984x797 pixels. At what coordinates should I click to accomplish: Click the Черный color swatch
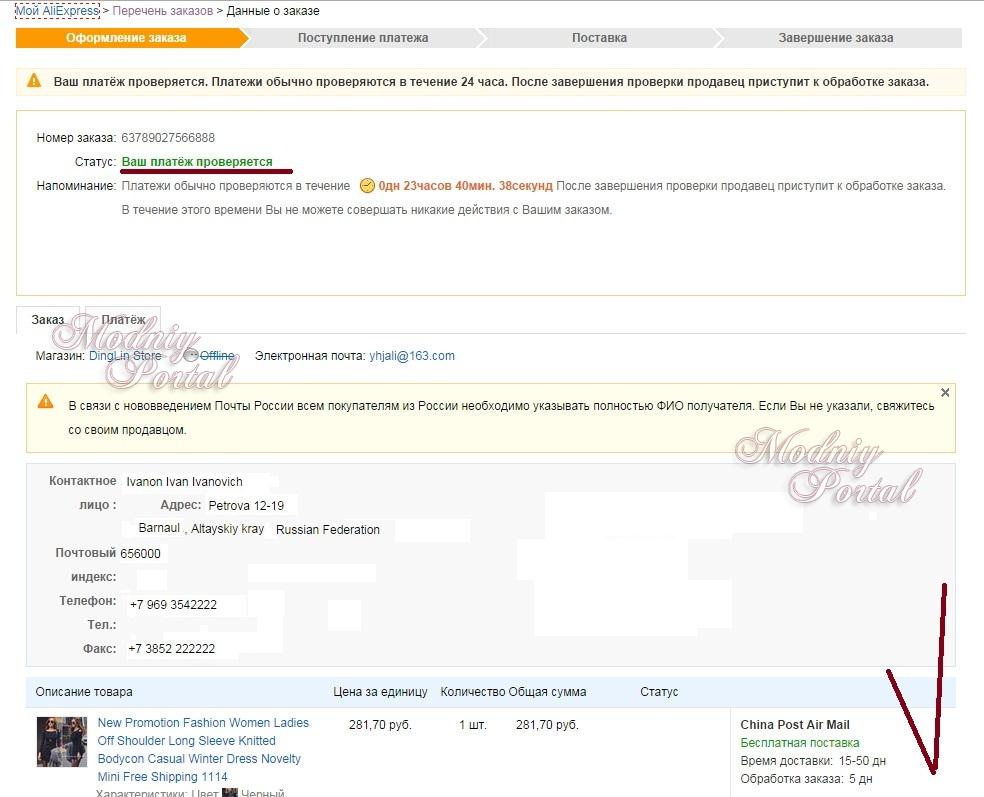click(230, 793)
